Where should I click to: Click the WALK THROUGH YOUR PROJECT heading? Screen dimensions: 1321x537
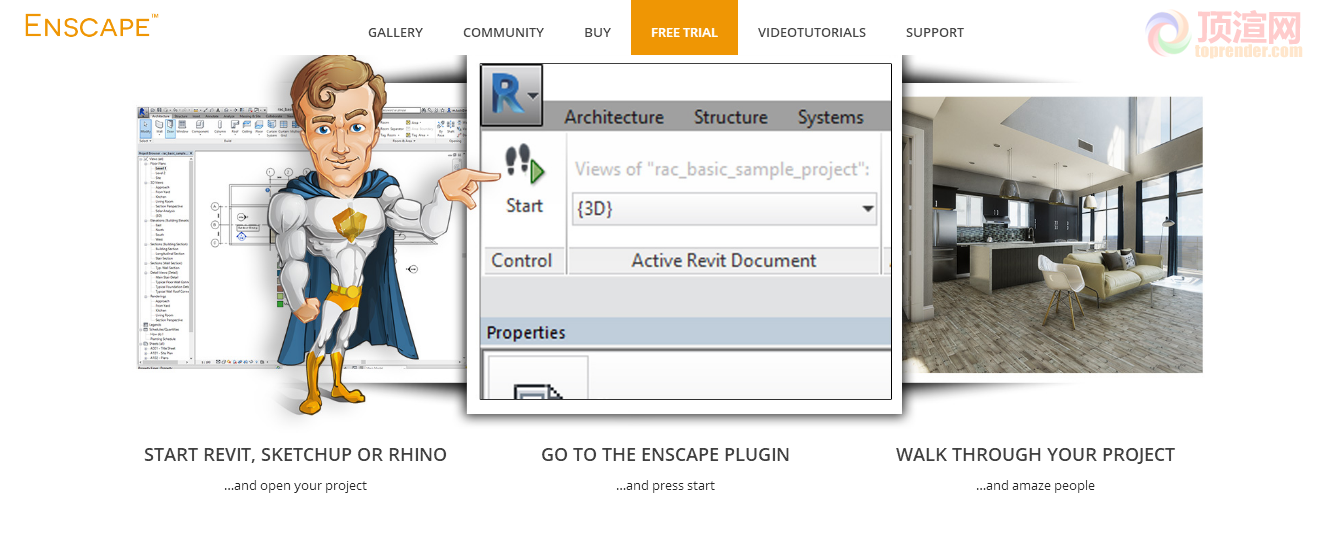pyautogui.click(x=1035, y=454)
